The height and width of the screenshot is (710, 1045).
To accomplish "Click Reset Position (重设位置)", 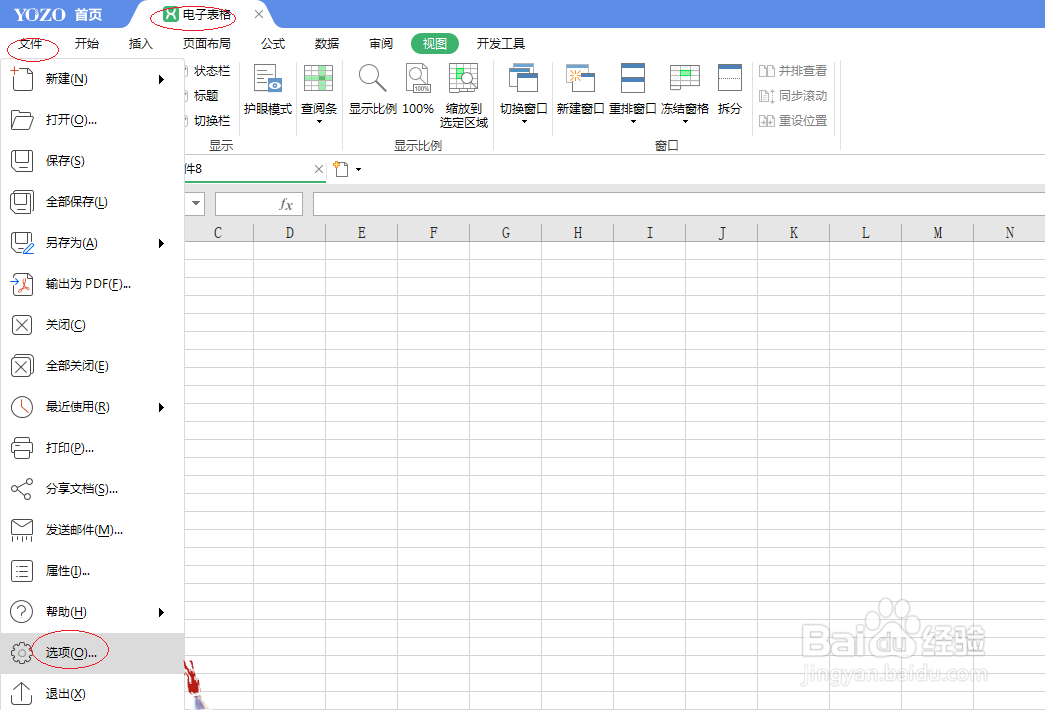I will 793,121.
